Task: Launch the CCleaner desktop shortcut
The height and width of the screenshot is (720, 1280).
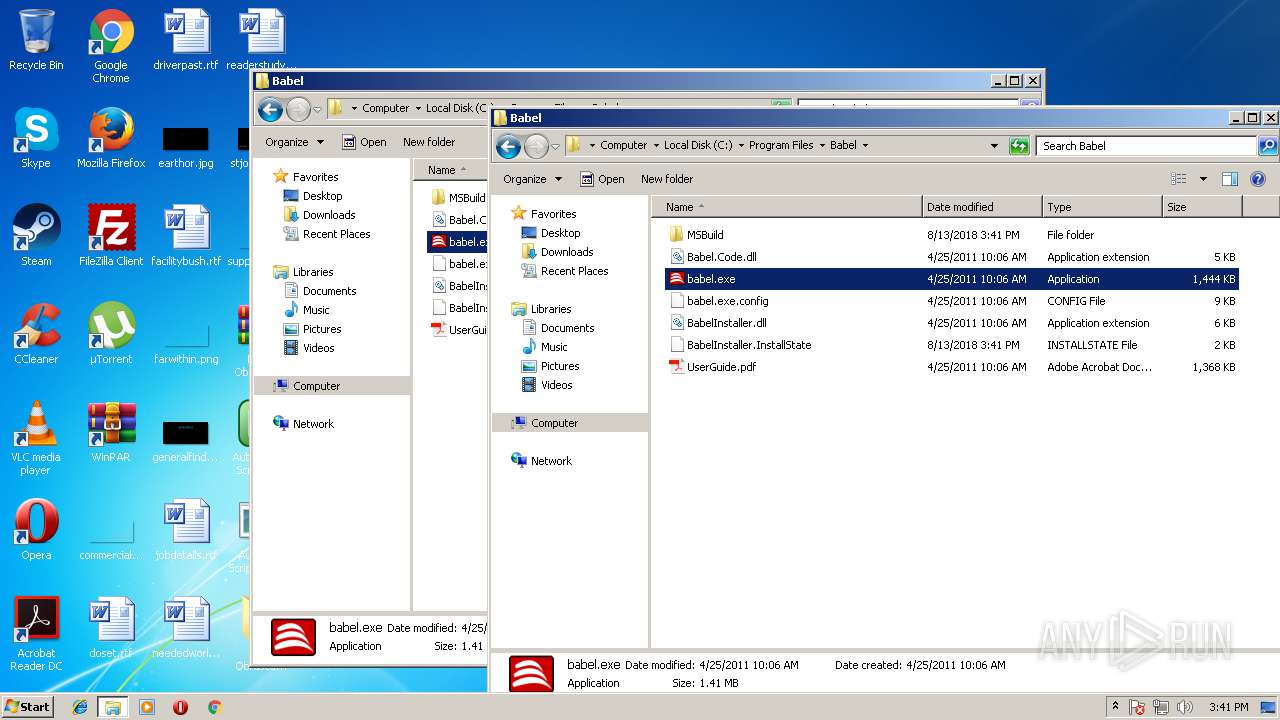Action: tap(36, 334)
